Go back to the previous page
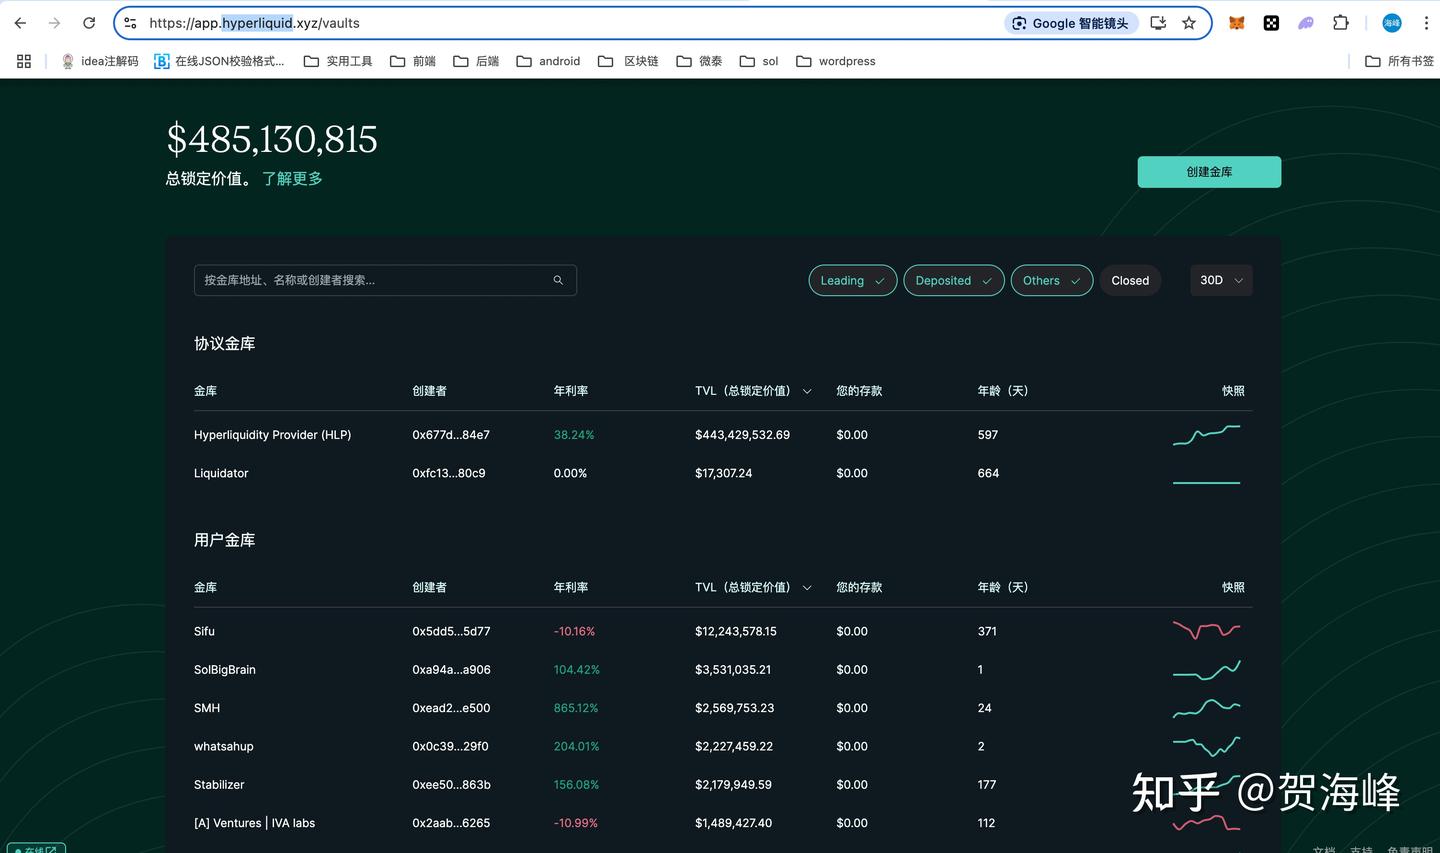1440x853 pixels. 20,23
